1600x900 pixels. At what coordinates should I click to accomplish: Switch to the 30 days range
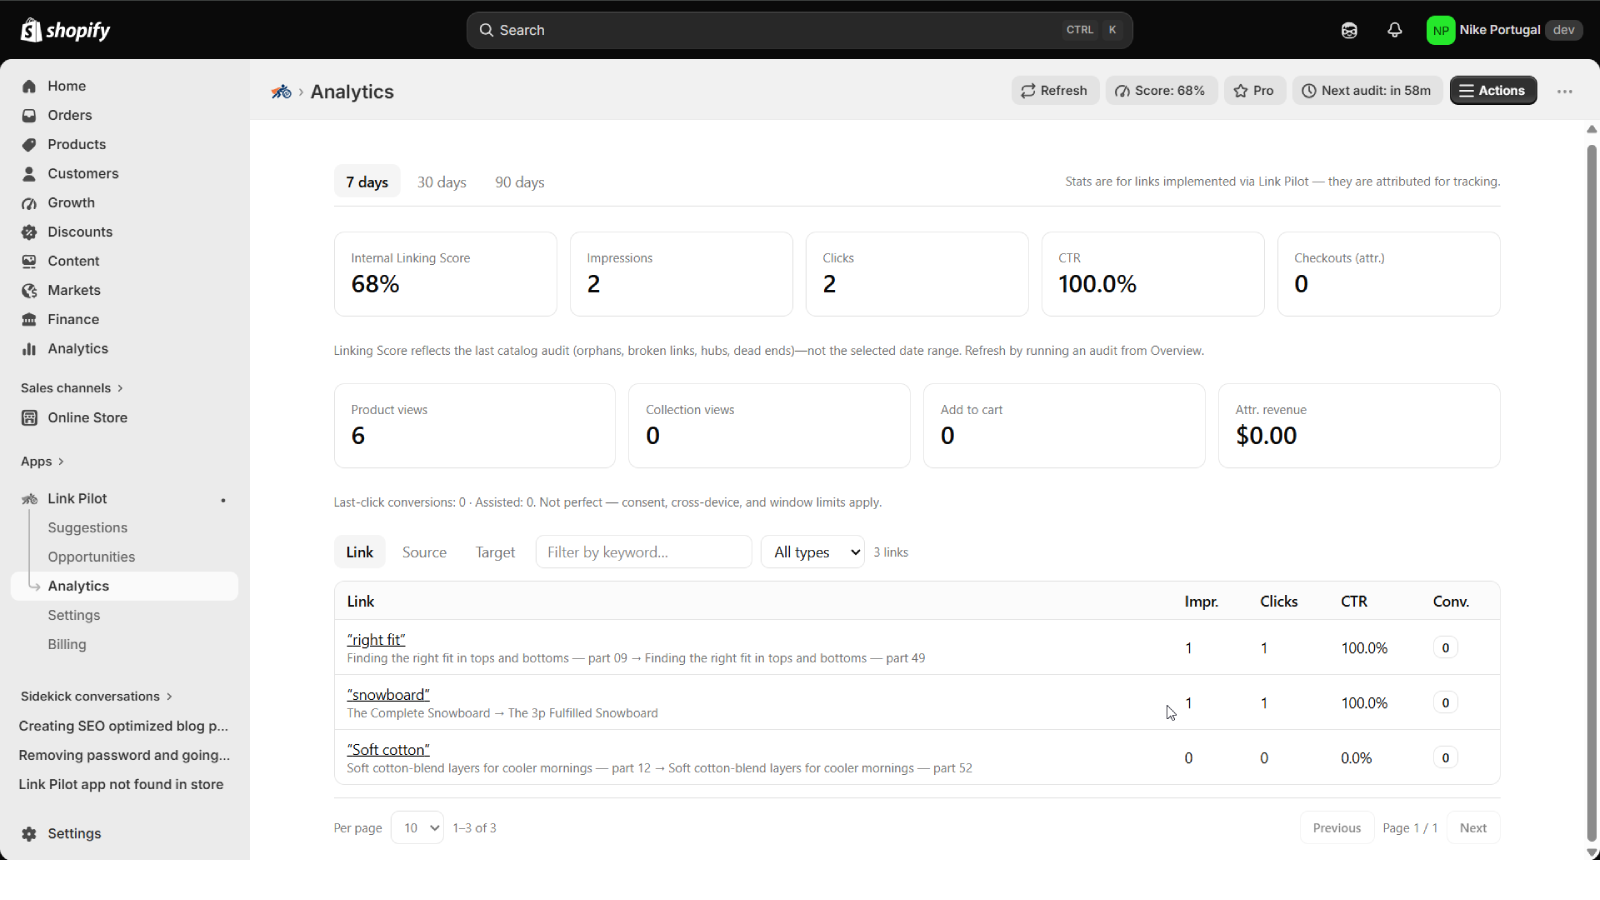[x=442, y=182]
